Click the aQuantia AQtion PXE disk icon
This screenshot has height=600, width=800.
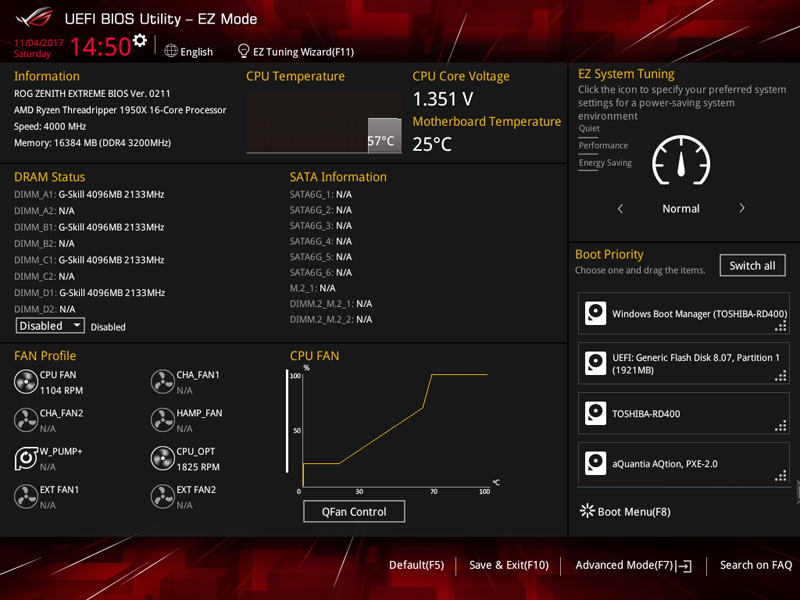[x=595, y=463]
